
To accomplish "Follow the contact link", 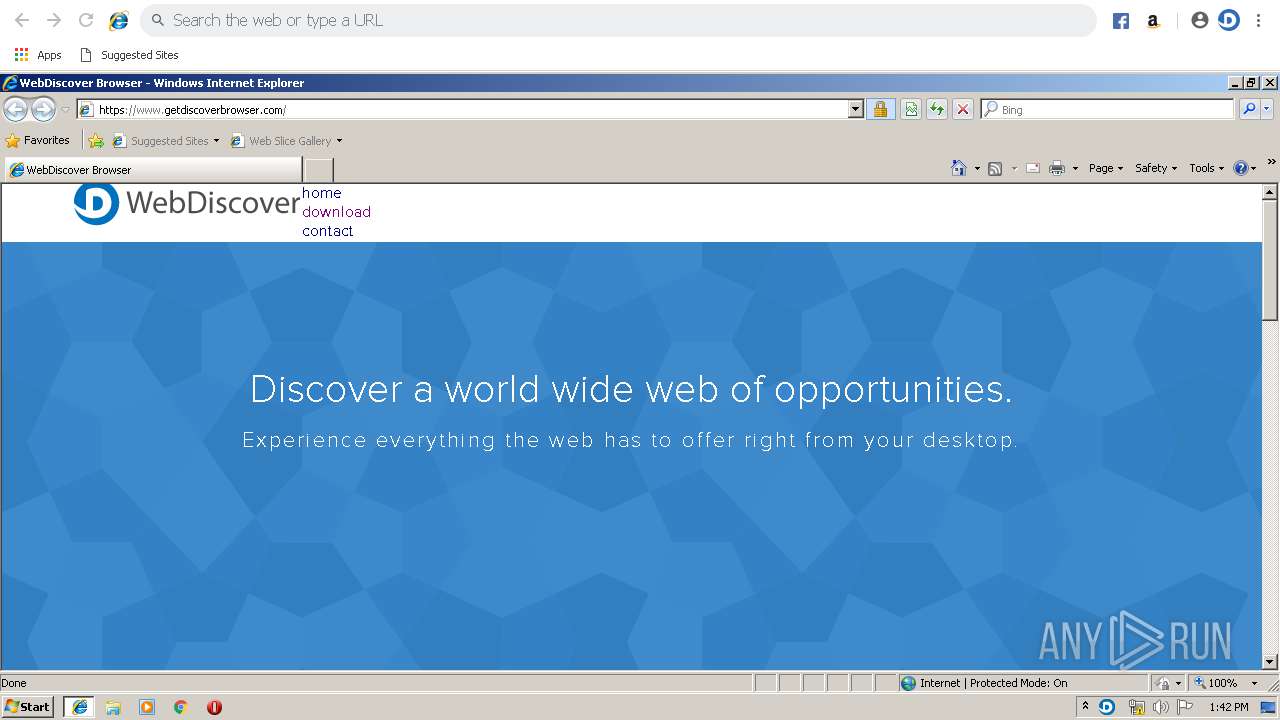I will [328, 231].
